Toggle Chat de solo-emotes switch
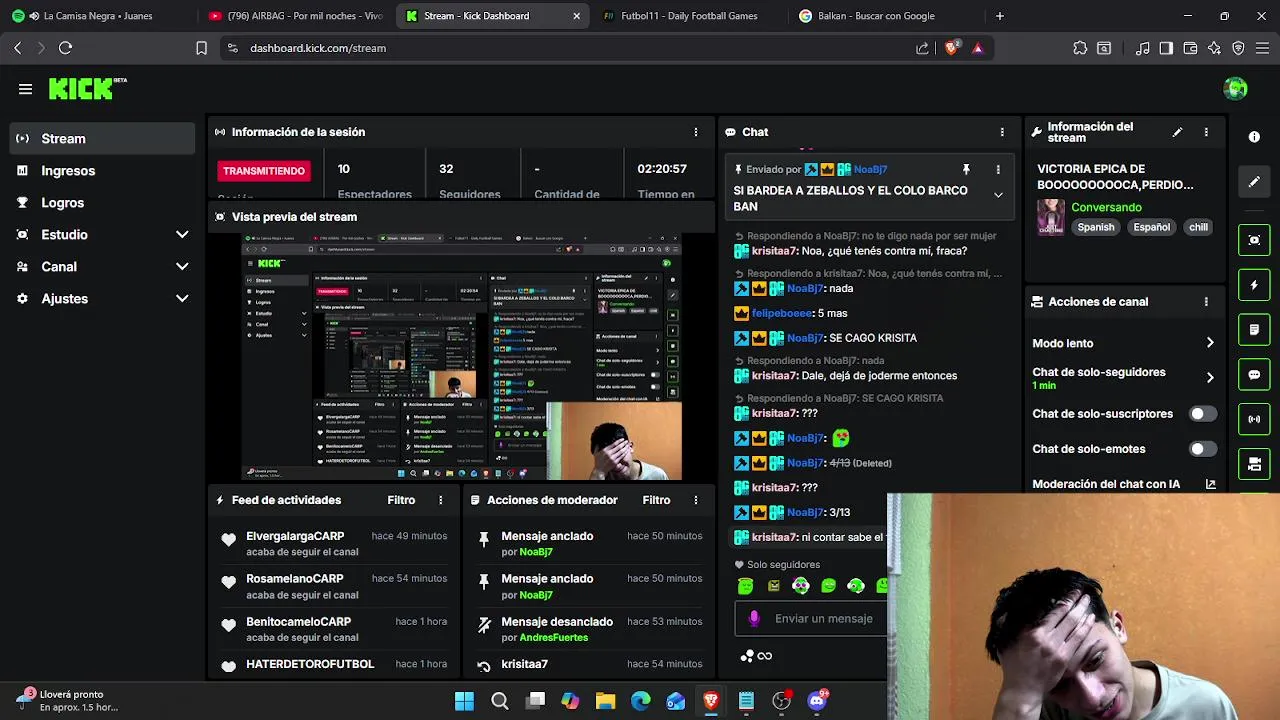This screenshot has width=1280, height=720. 1203,449
